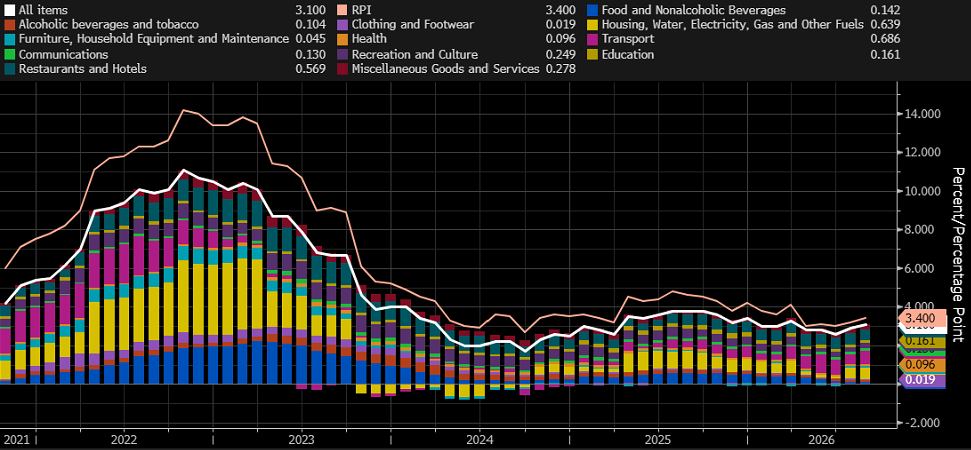Viewport: 971px width, 450px height.
Task: Click the RPI legend color swatch
Action: pyautogui.click(x=342, y=10)
